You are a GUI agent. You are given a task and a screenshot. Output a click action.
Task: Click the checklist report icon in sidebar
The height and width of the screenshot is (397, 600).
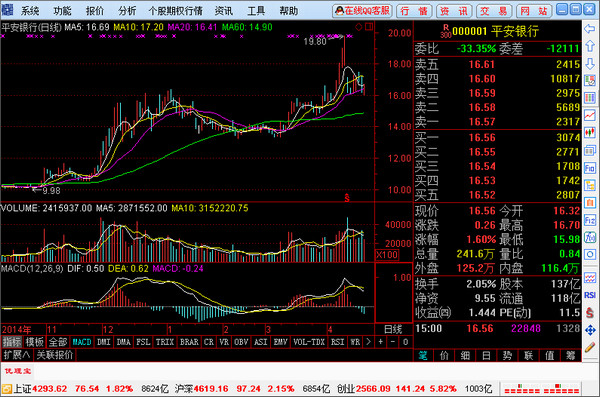tap(590, 81)
